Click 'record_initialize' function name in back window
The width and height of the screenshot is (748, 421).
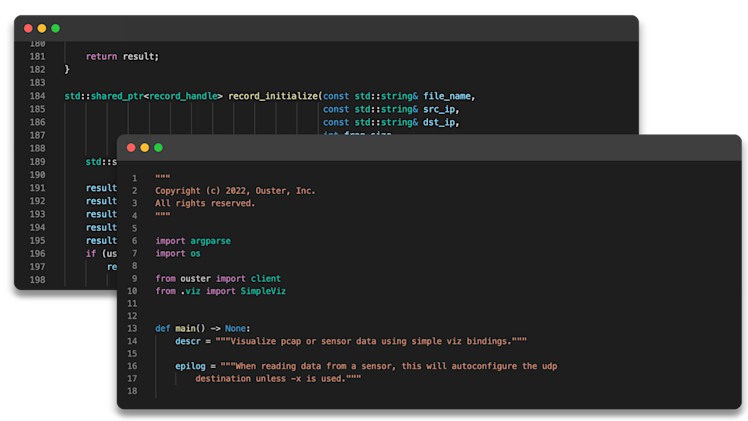(273, 96)
